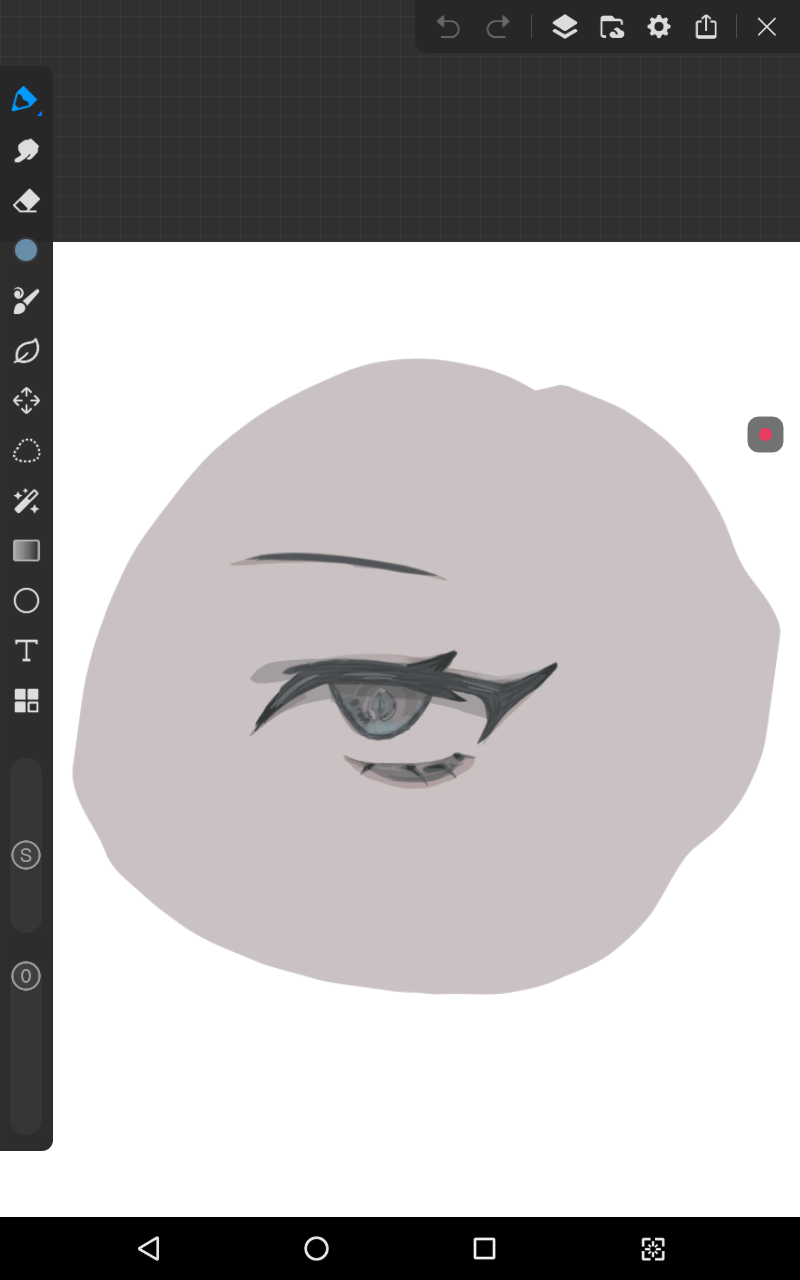Activate the Transform move tool
Screen dimensions: 800x1280
pos(26,401)
